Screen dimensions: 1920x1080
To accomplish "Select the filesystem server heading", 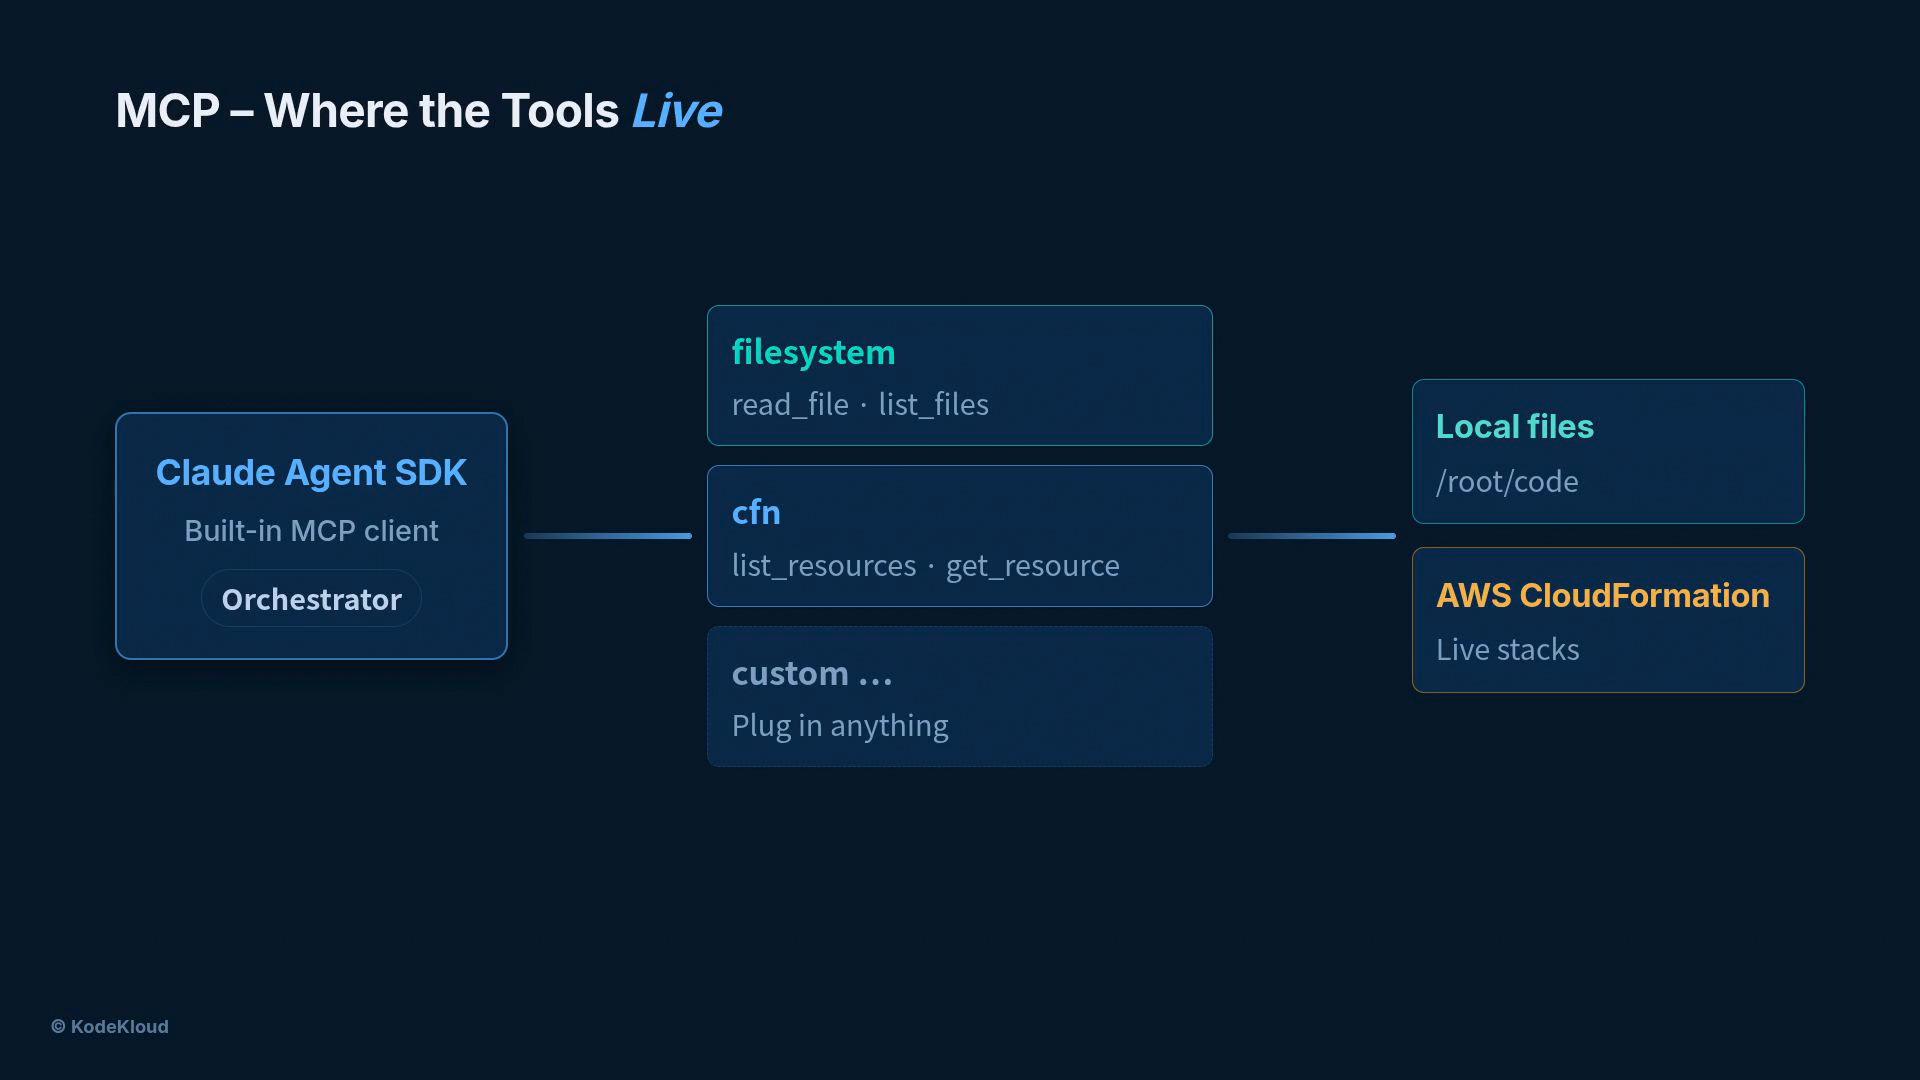I will [x=813, y=352].
